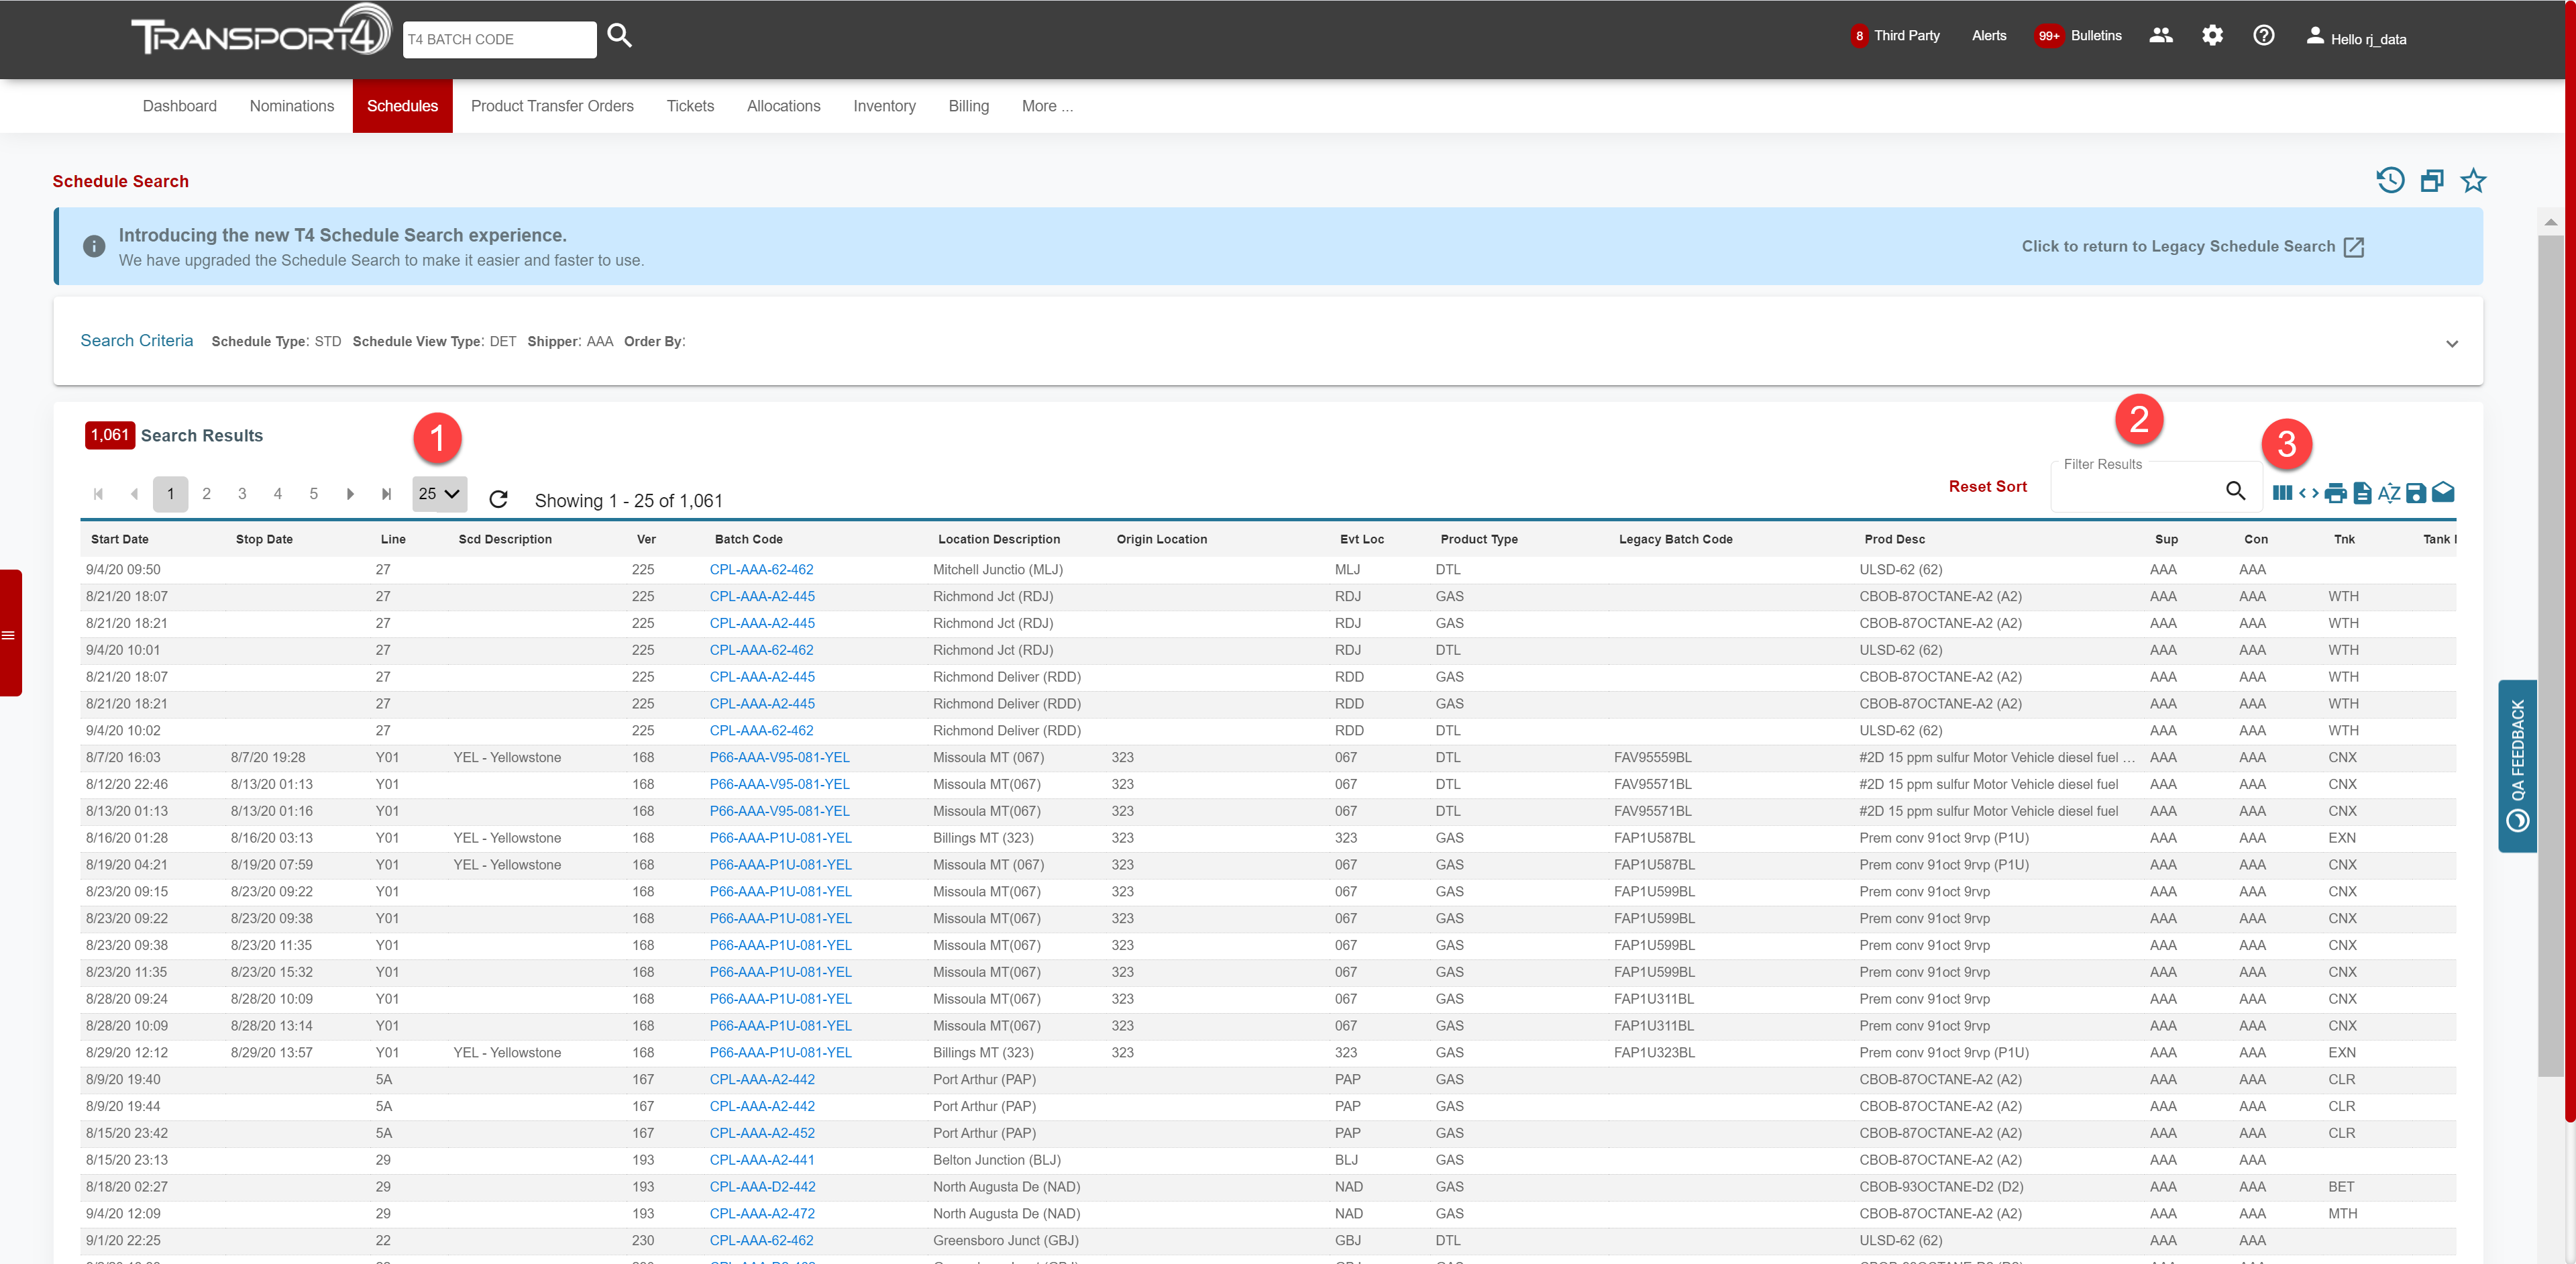The image size is (2576, 1264).
Task: Click the print results icon
Action: click(x=2335, y=492)
